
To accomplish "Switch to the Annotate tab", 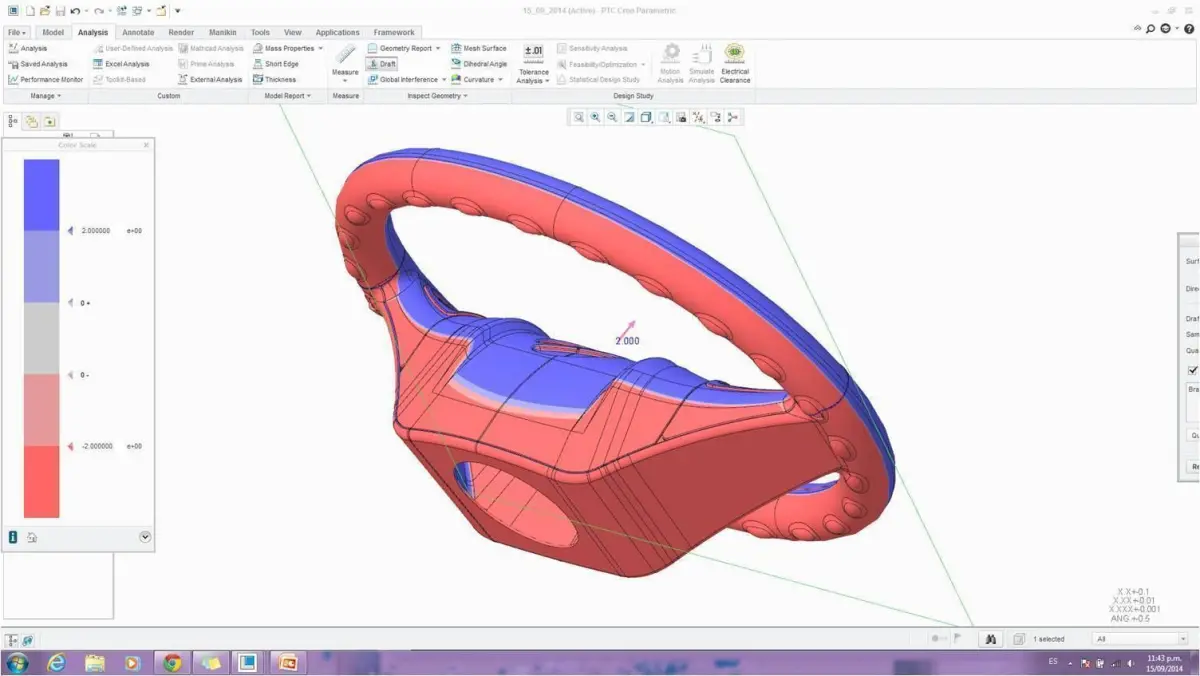I will coord(138,32).
